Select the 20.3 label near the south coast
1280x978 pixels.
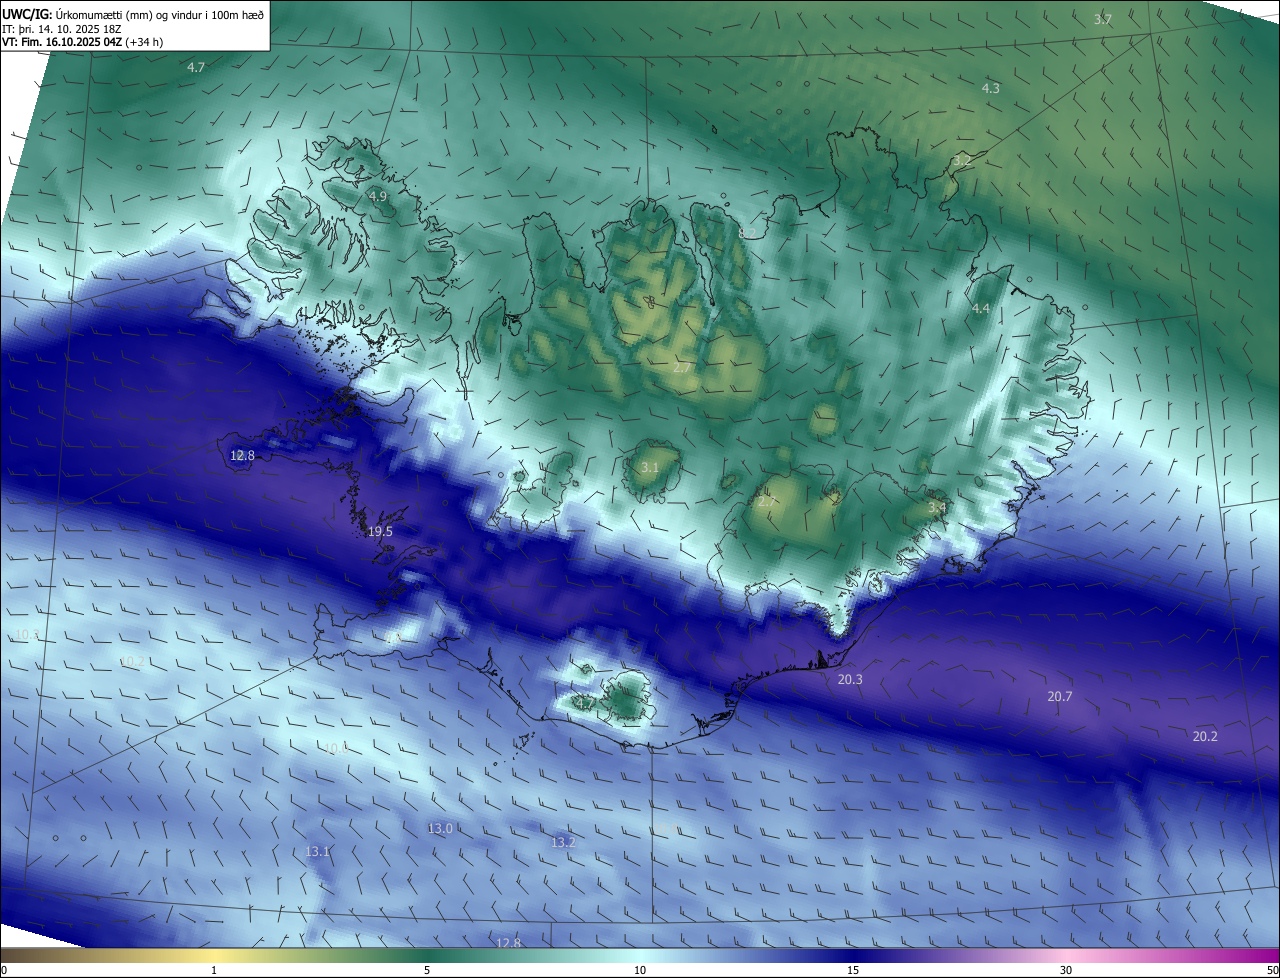coord(850,679)
